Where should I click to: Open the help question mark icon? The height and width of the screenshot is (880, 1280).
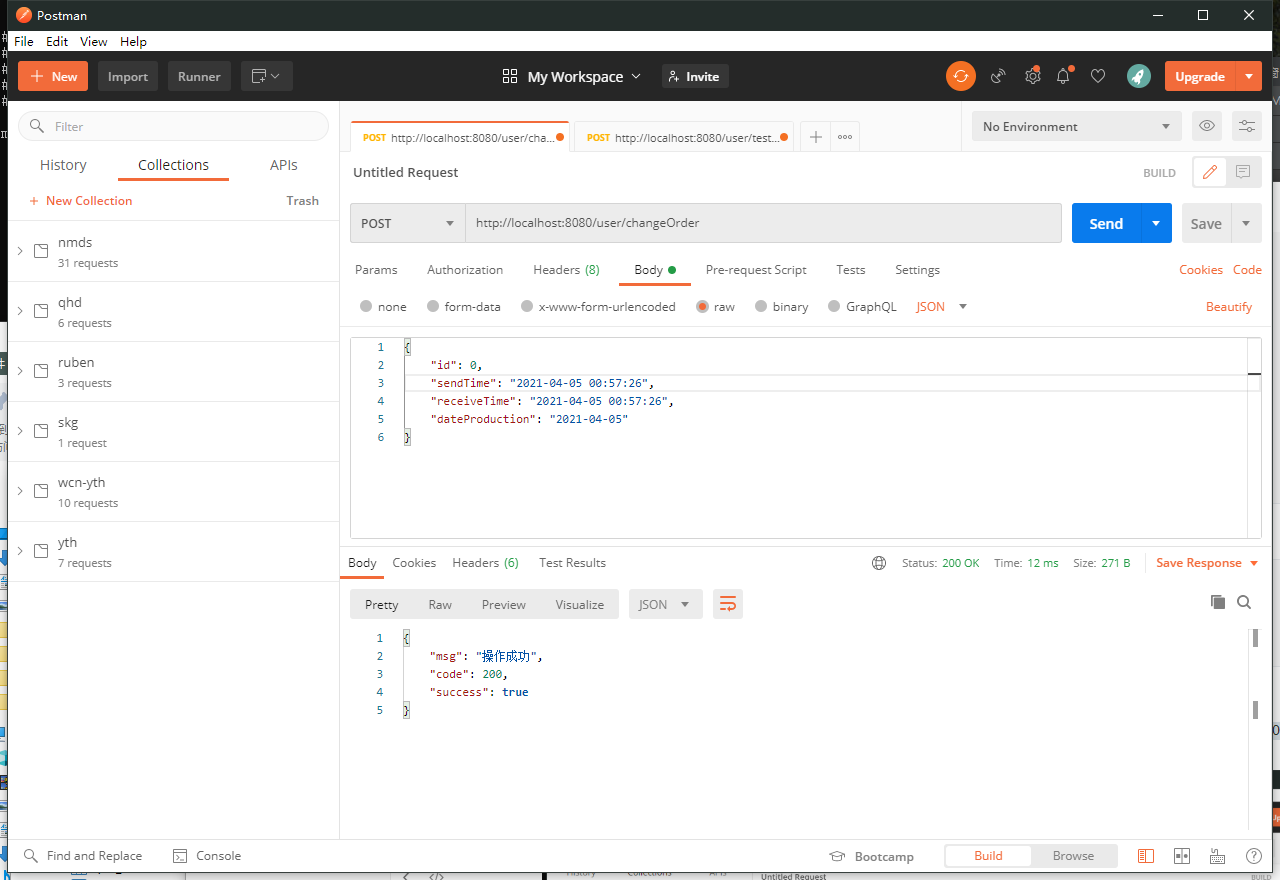pyautogui.click(x=1254, y=856)
